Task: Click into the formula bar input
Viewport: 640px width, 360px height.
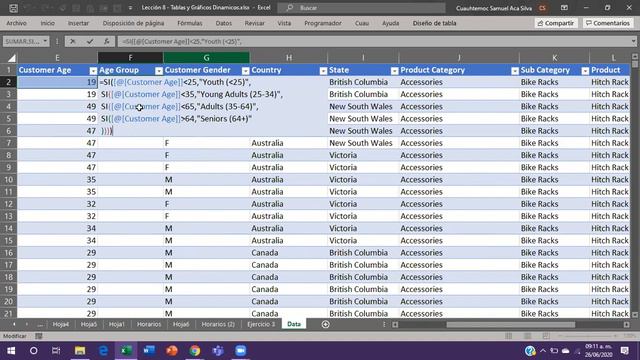Action: click(373, 41)
